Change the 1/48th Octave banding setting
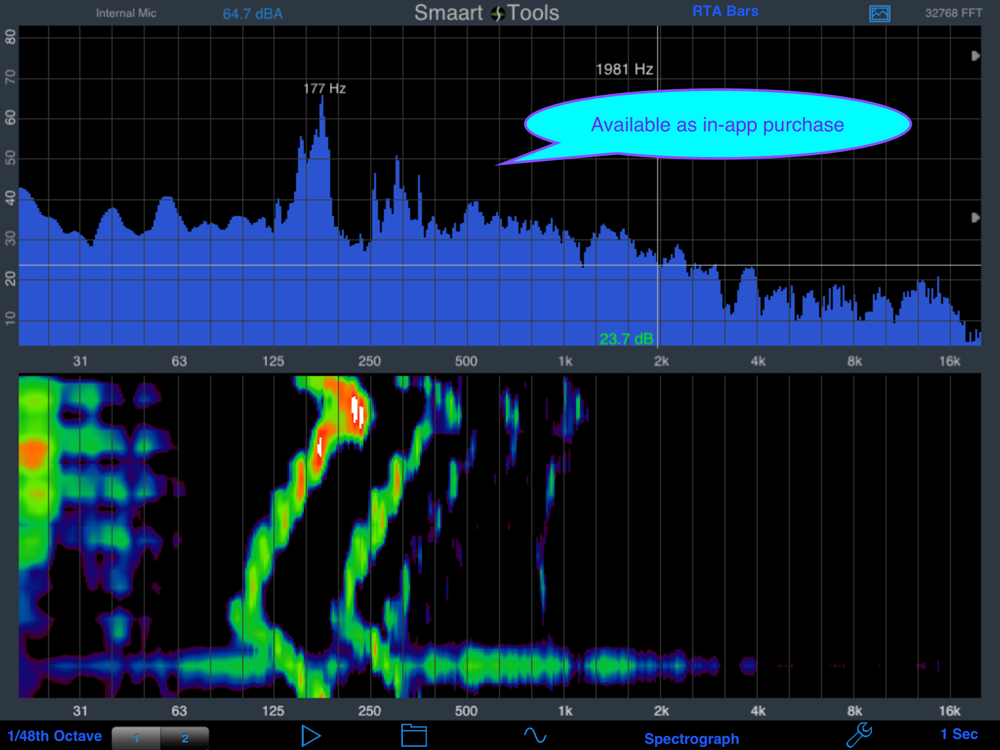 [55, 736]
